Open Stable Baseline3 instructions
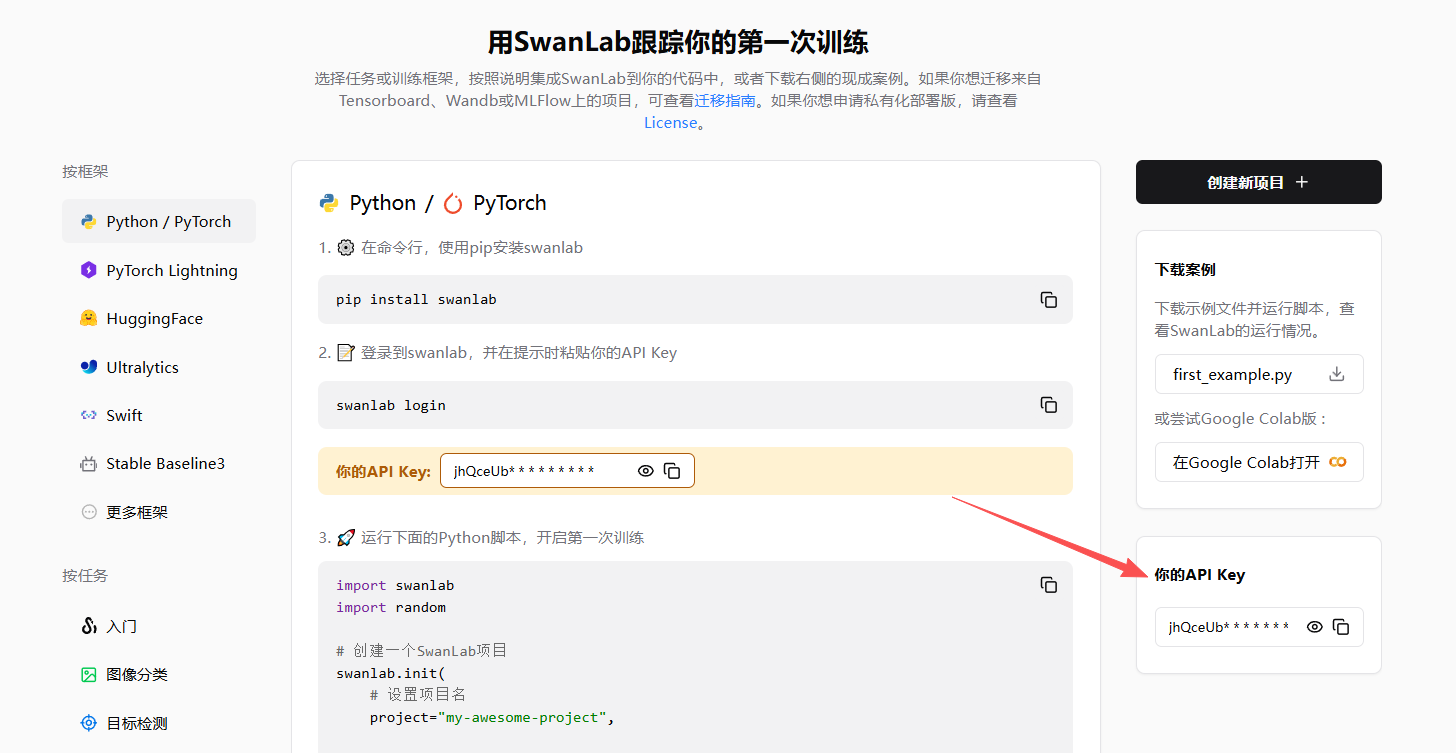This screenshot has height=753, width=1456. [159, 464]
